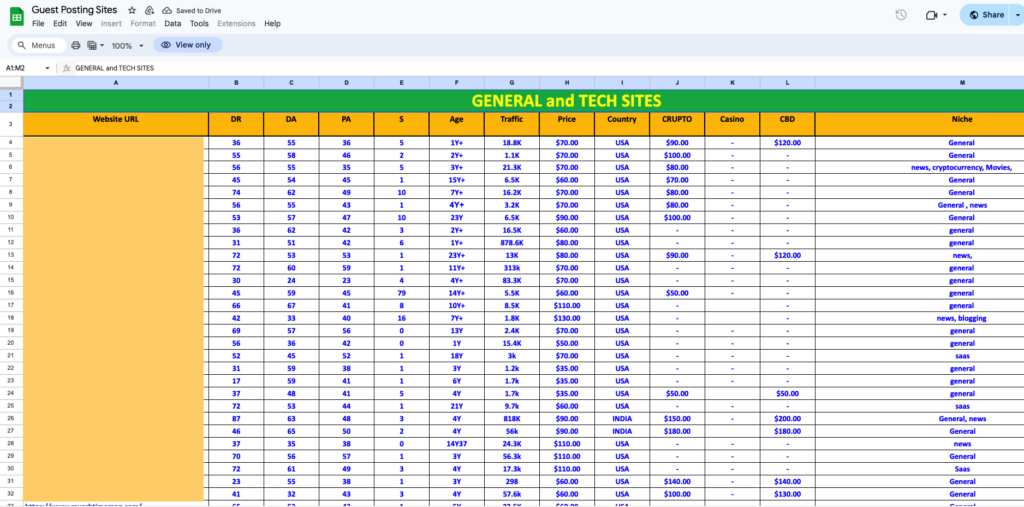Screen dimensions: 1024x507
Task: Select the GENERAL and TECH SITES title cell
Action: click(565, 100)
